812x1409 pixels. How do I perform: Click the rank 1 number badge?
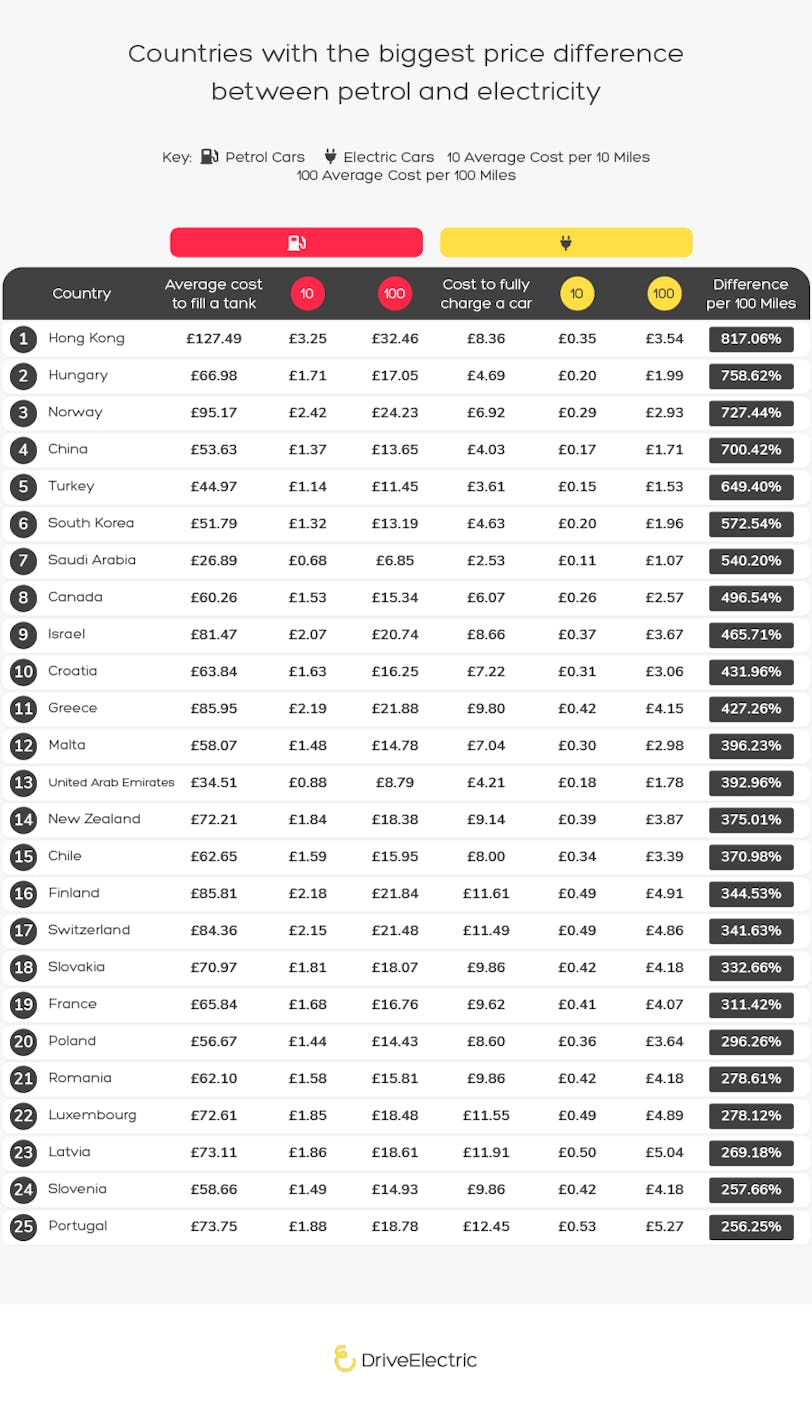coord(23,339)
